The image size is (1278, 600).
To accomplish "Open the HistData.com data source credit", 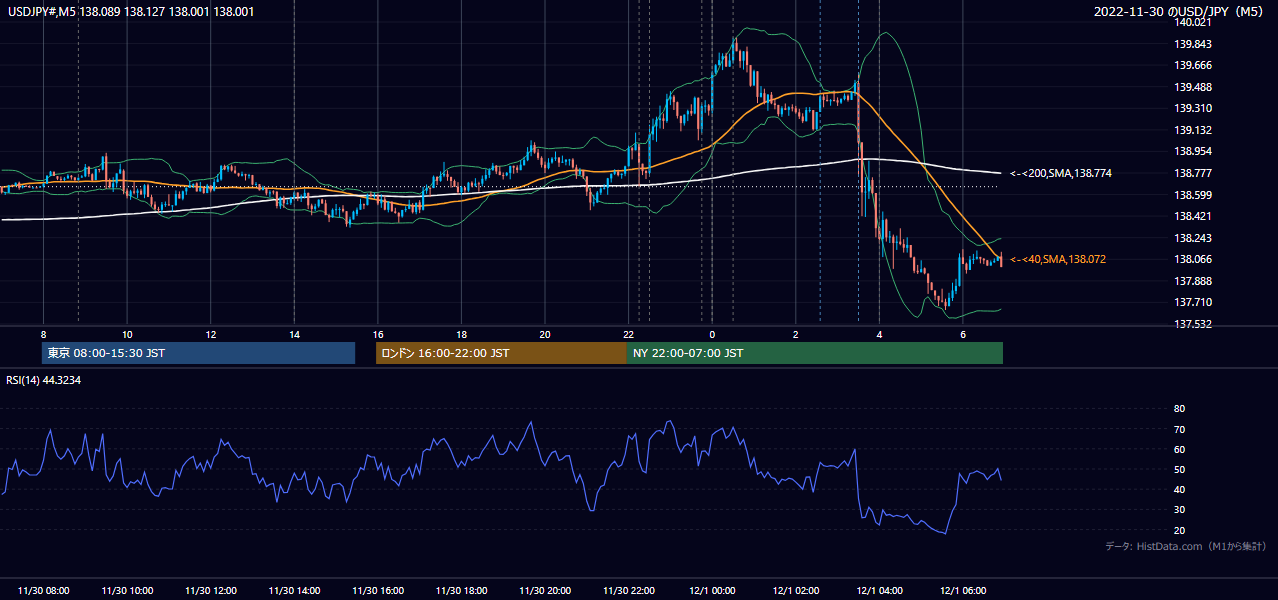I will (x=1186, y=547).
